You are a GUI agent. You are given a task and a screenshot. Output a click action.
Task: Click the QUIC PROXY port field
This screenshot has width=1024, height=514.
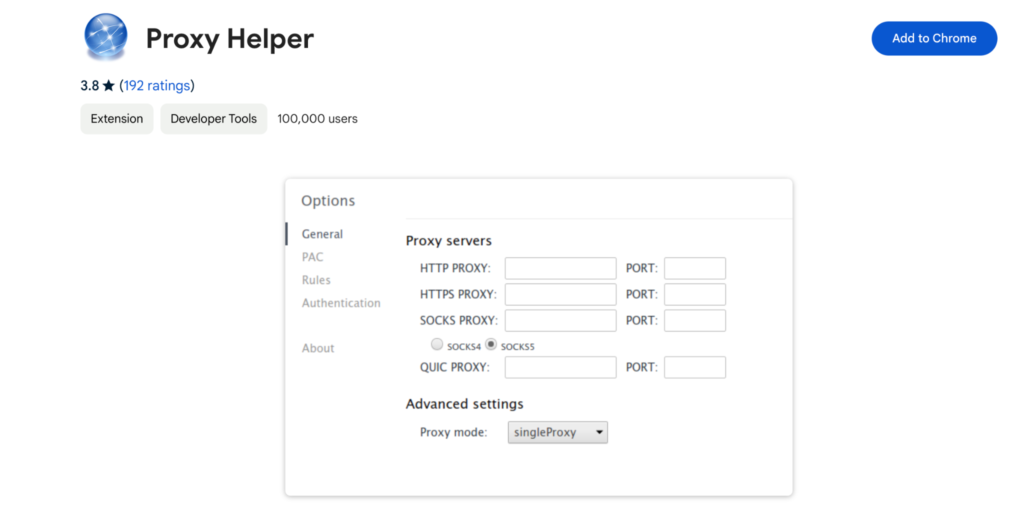(695, 367)
